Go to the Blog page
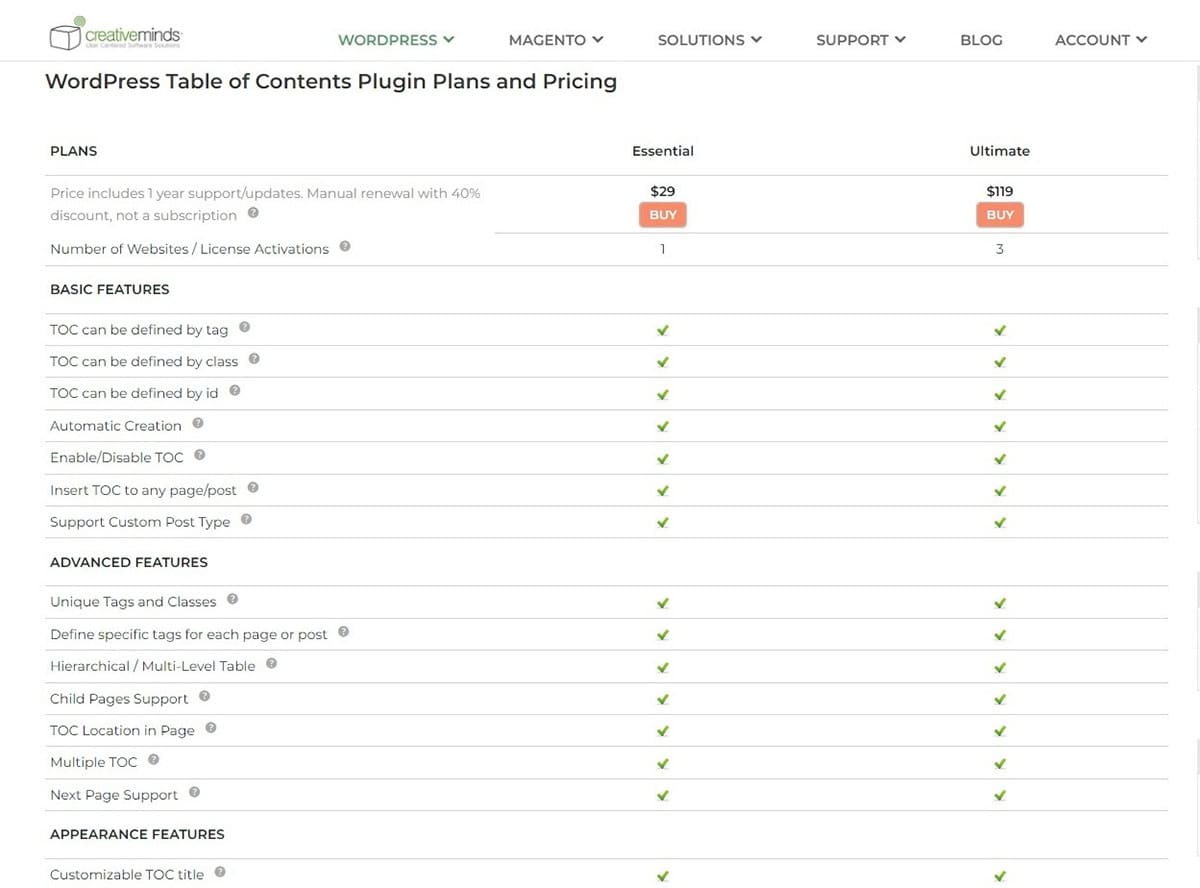 pyautogui.click(x=981, y=40)
